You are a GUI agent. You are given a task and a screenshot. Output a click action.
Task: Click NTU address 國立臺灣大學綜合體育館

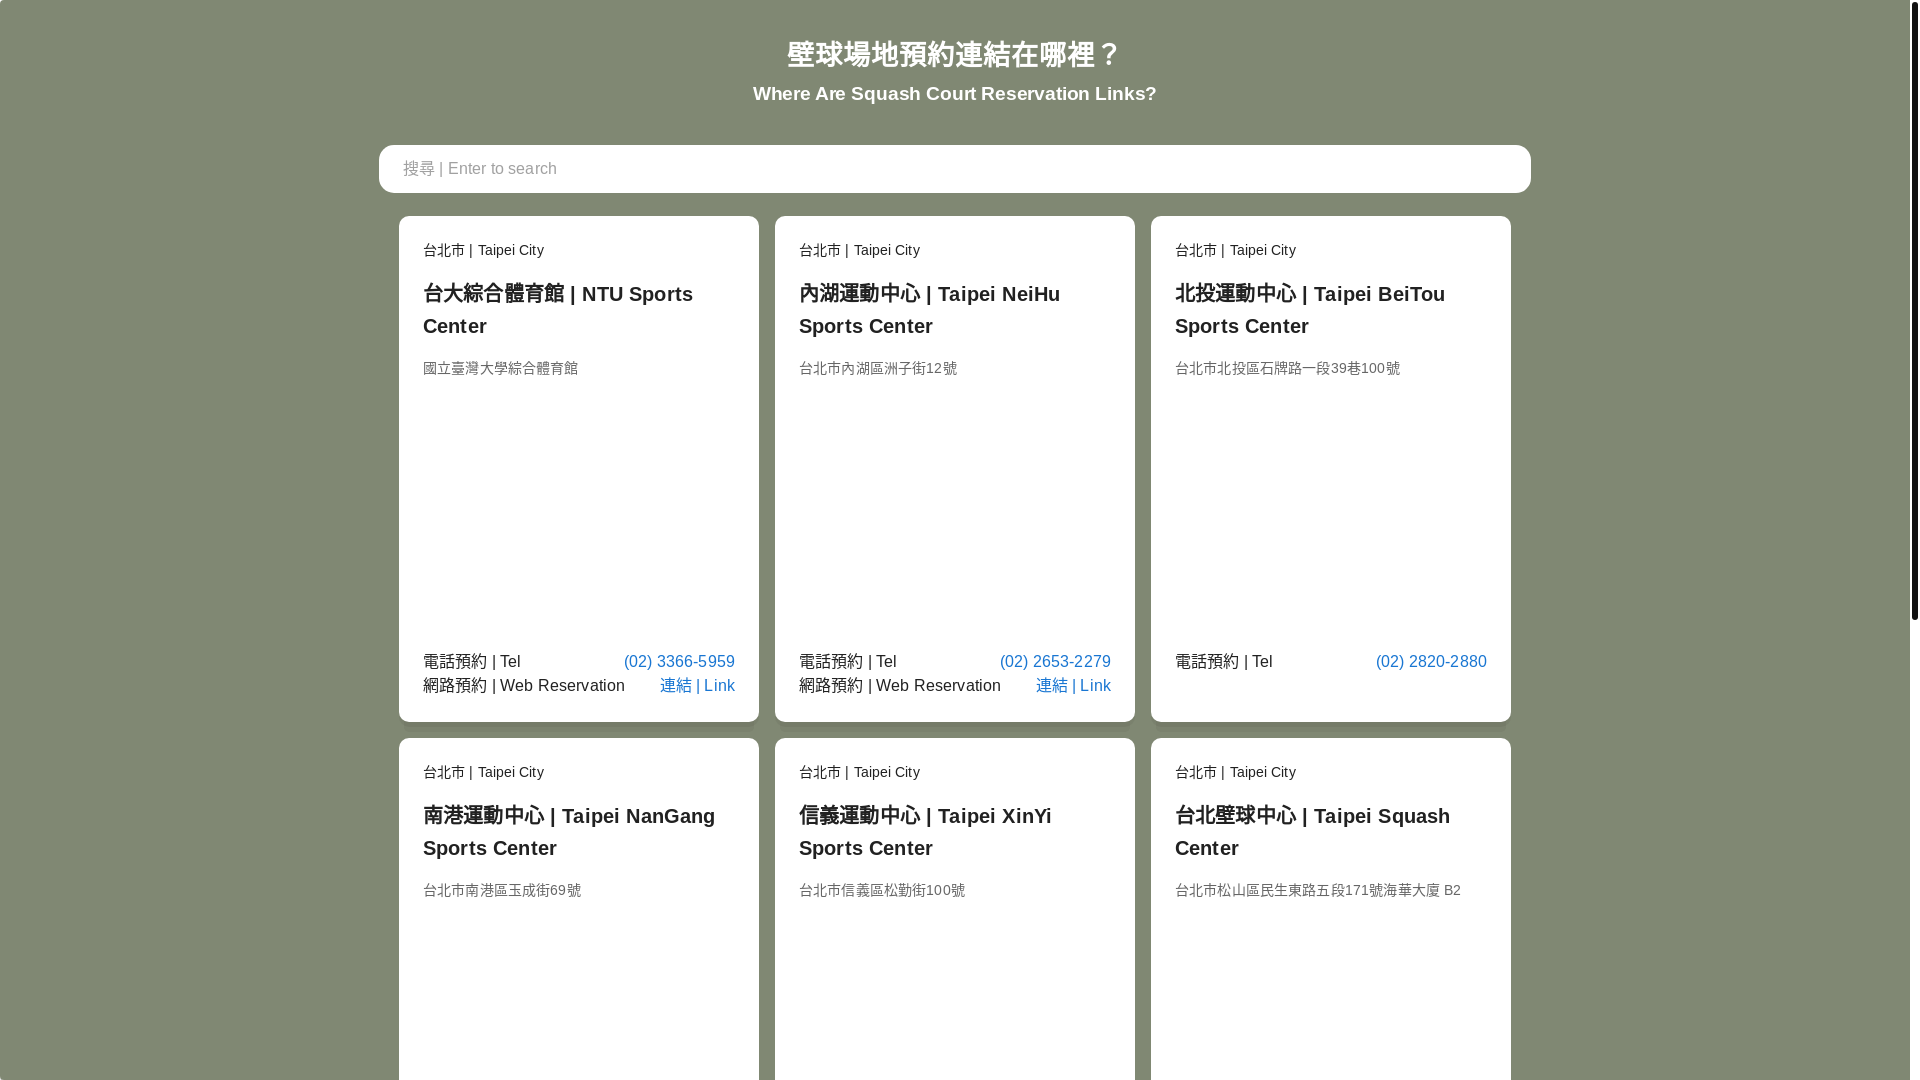(x=500, y=369)
